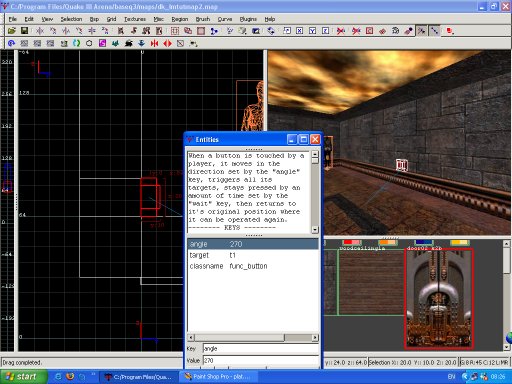Open the Brush menu
512x384 pixels.
(x=203, y=19)
